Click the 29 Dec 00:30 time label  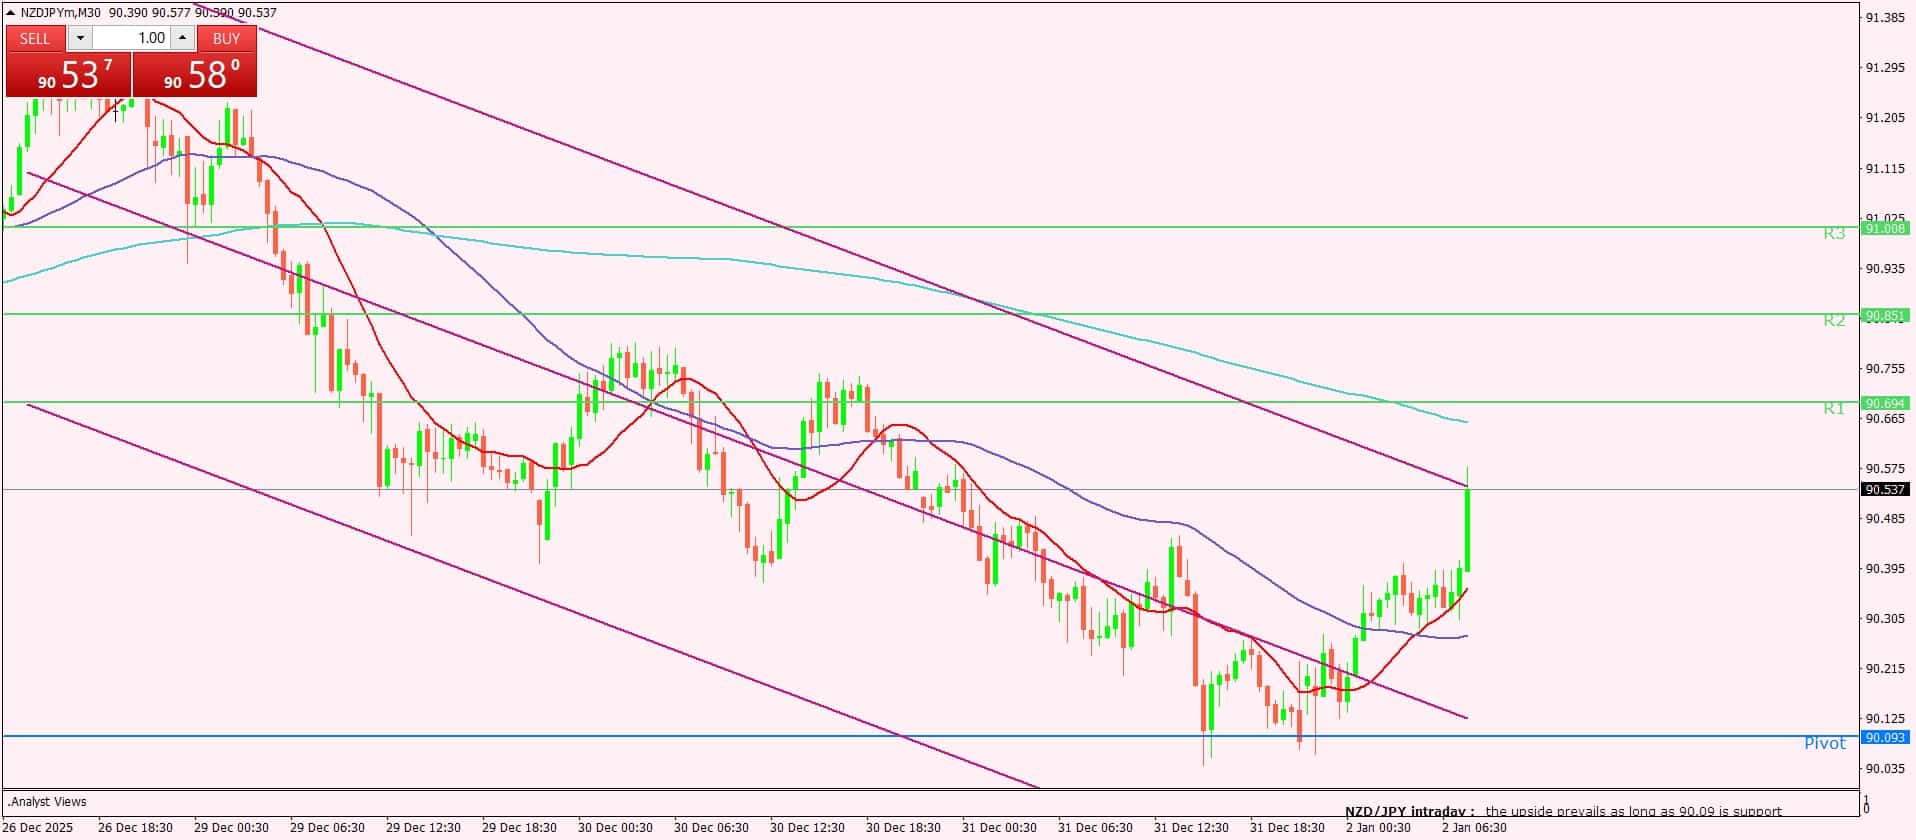tap(232, 827)
